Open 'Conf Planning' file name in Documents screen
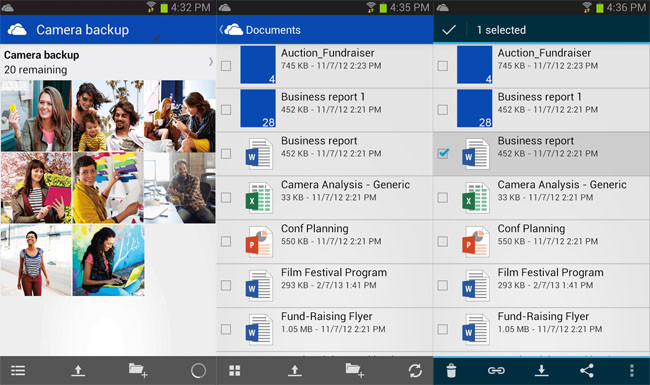The height and width of the screenshot is (385, 650). [x=315, y=228]
